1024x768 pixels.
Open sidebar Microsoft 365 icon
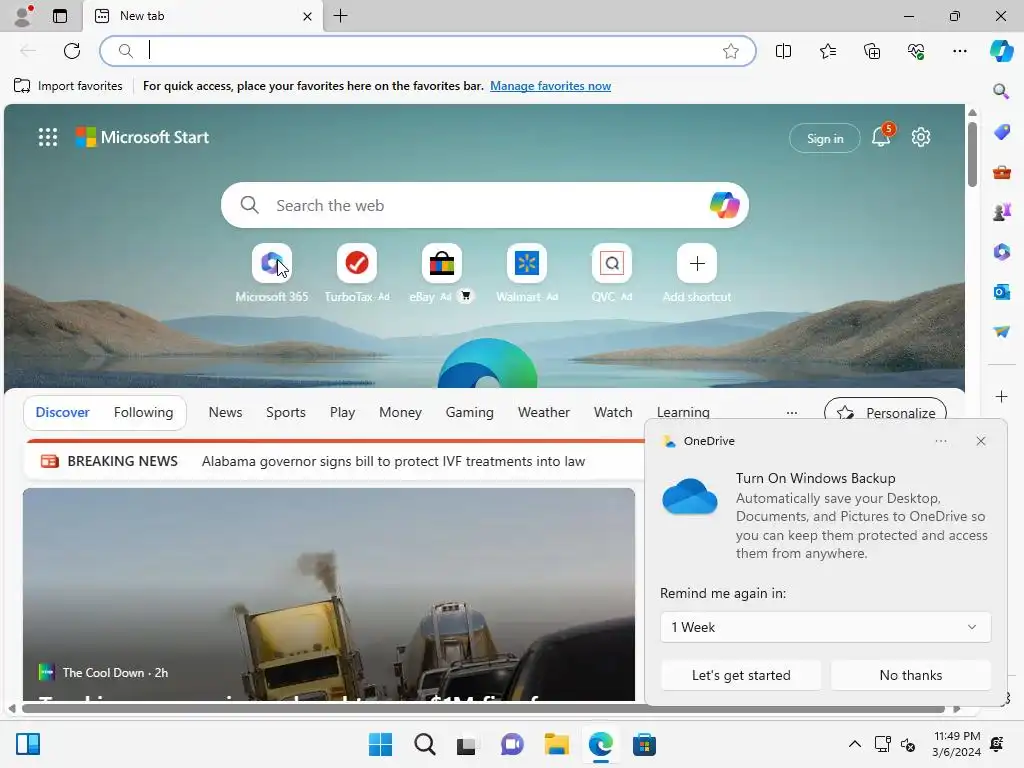coord(1002,251)
